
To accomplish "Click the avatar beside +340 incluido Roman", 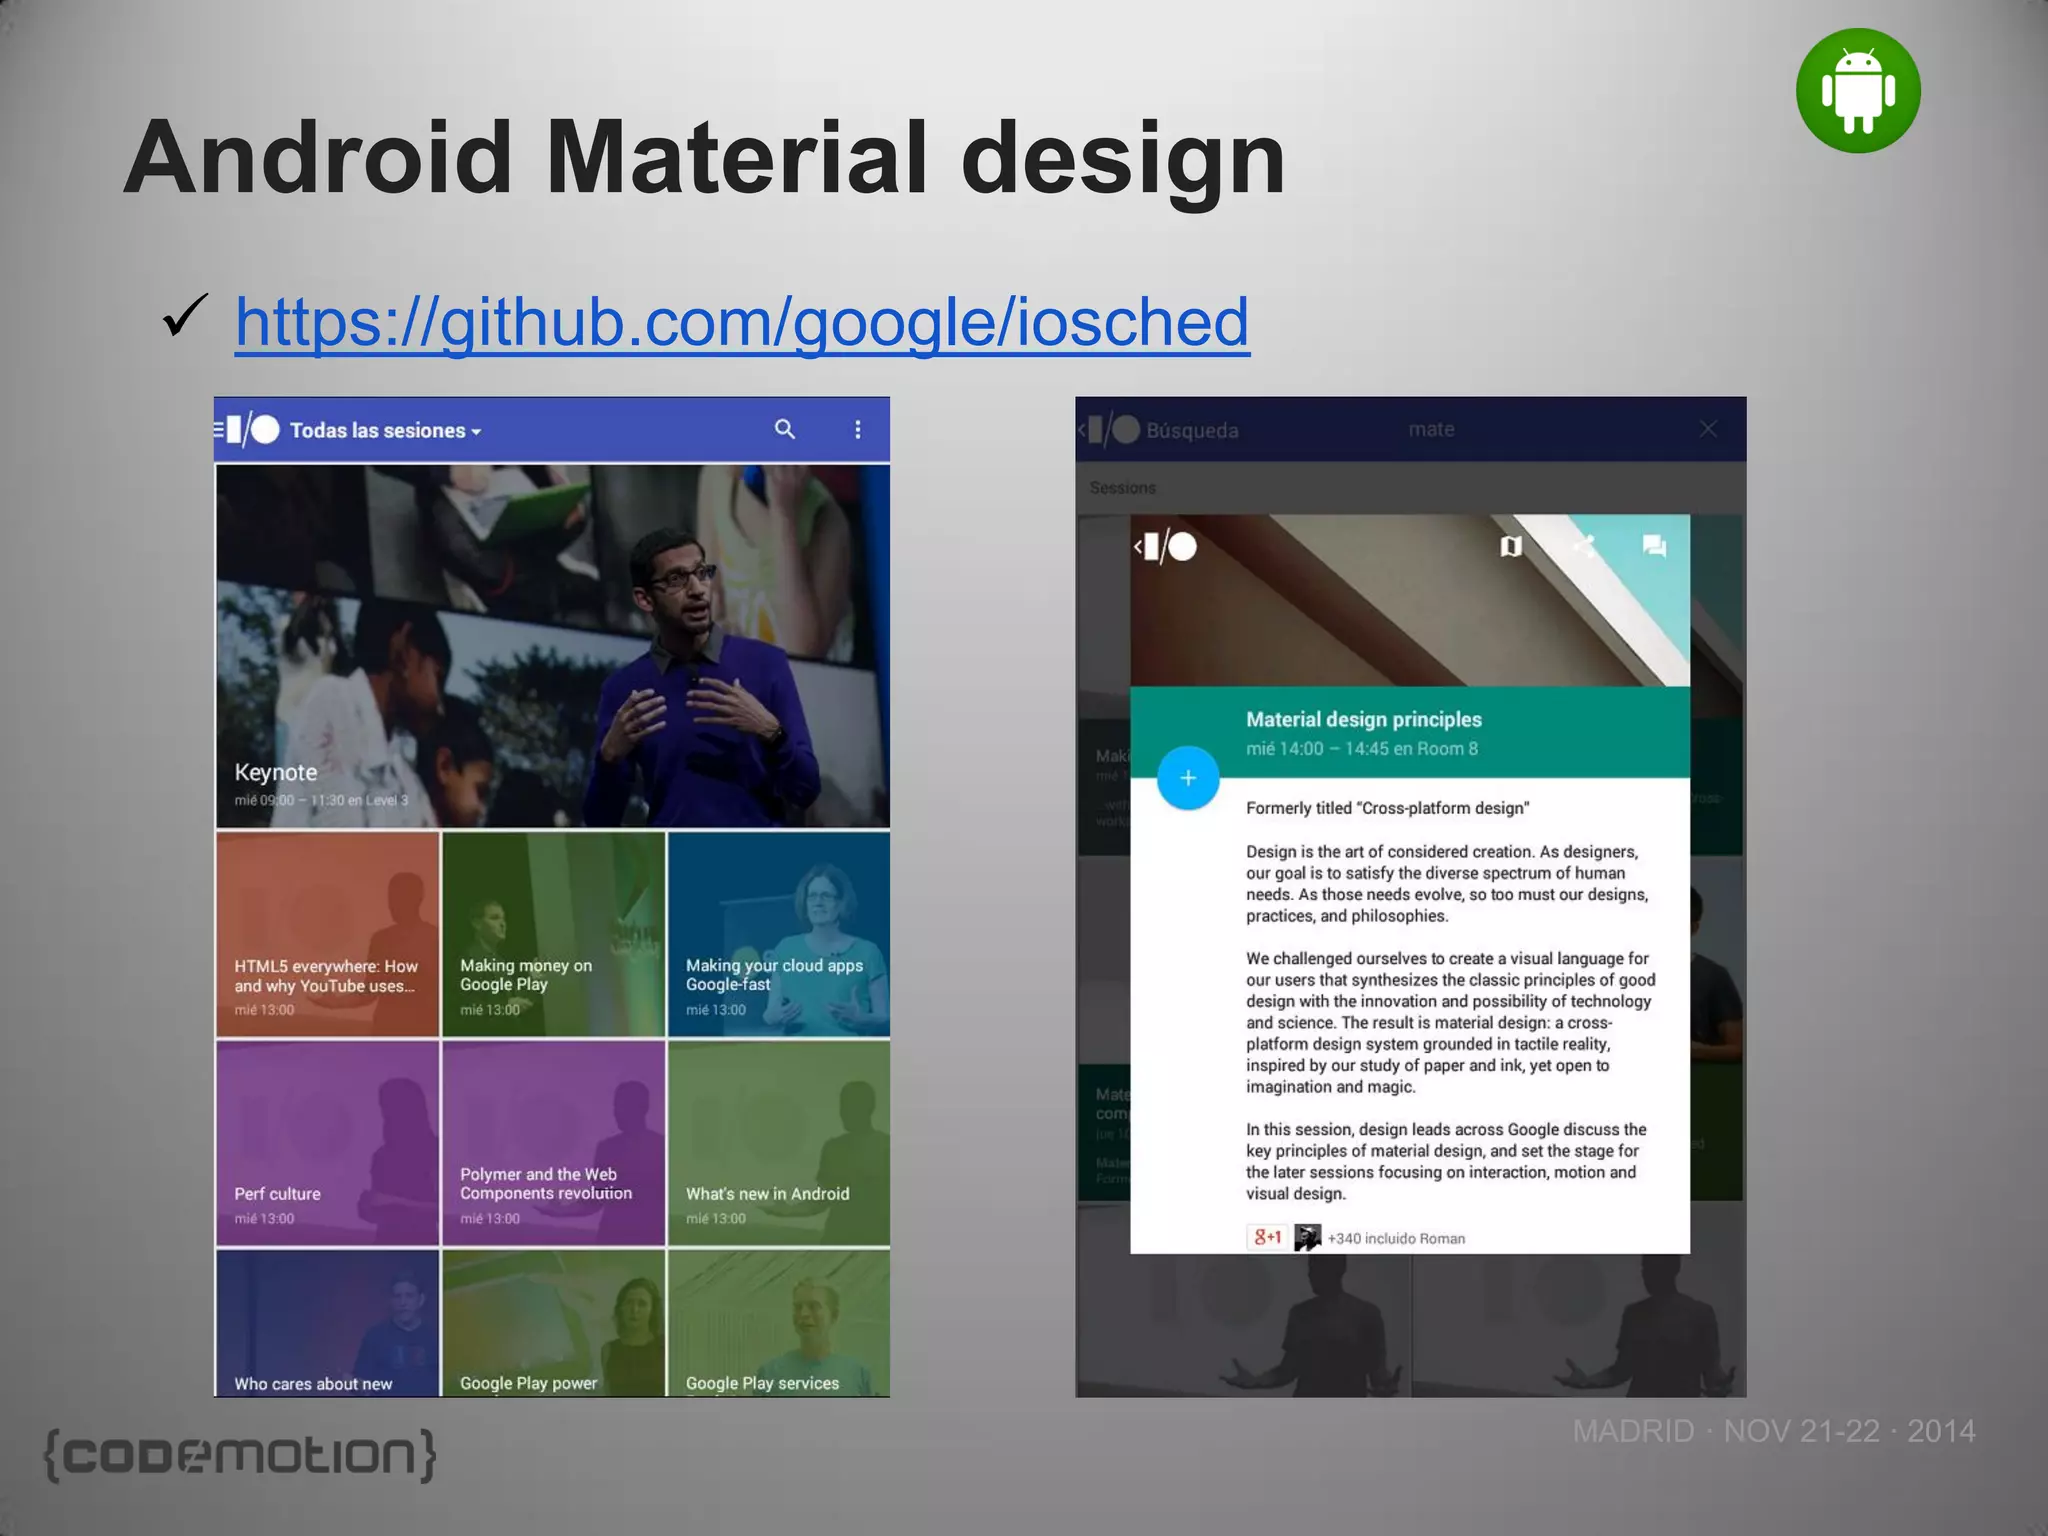I will (x=1307, y=1237).
